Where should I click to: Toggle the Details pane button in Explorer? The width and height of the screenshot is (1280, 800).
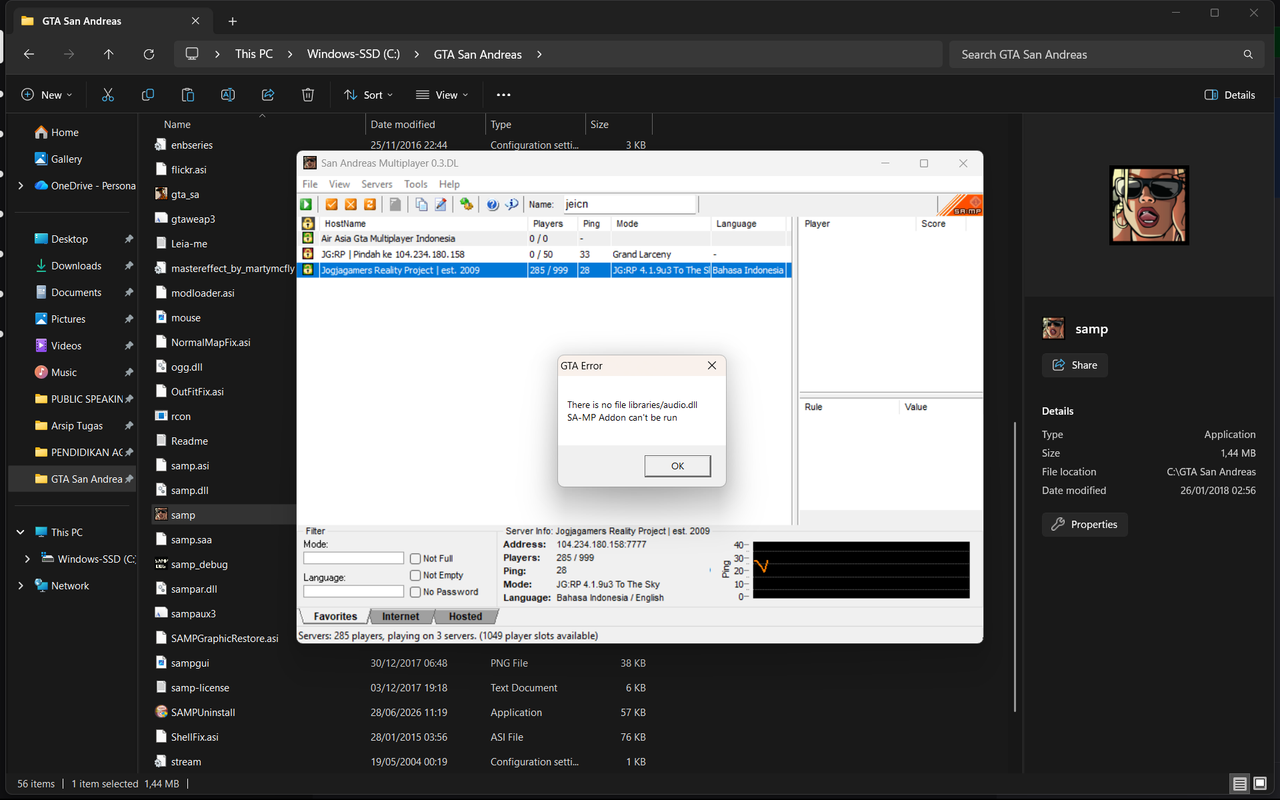click(x=1230, y=95)
